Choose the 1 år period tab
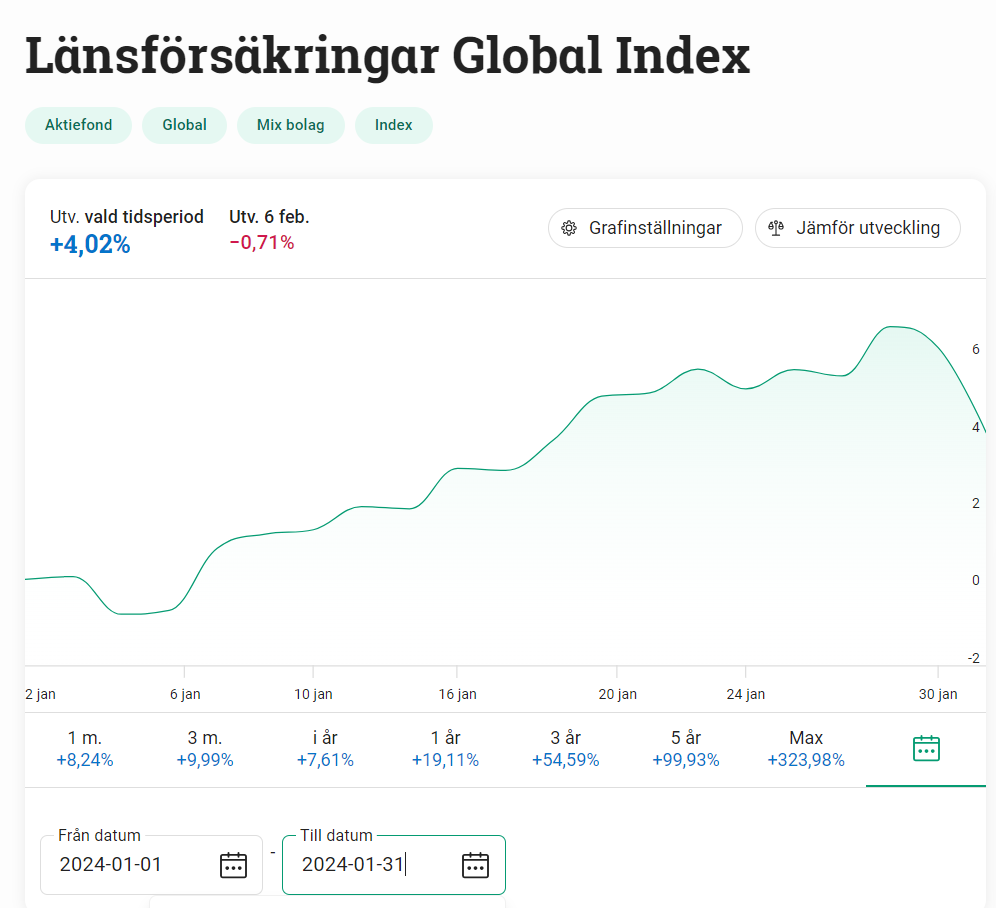This screenshot has height=908, width=996. tap(445, 749)
